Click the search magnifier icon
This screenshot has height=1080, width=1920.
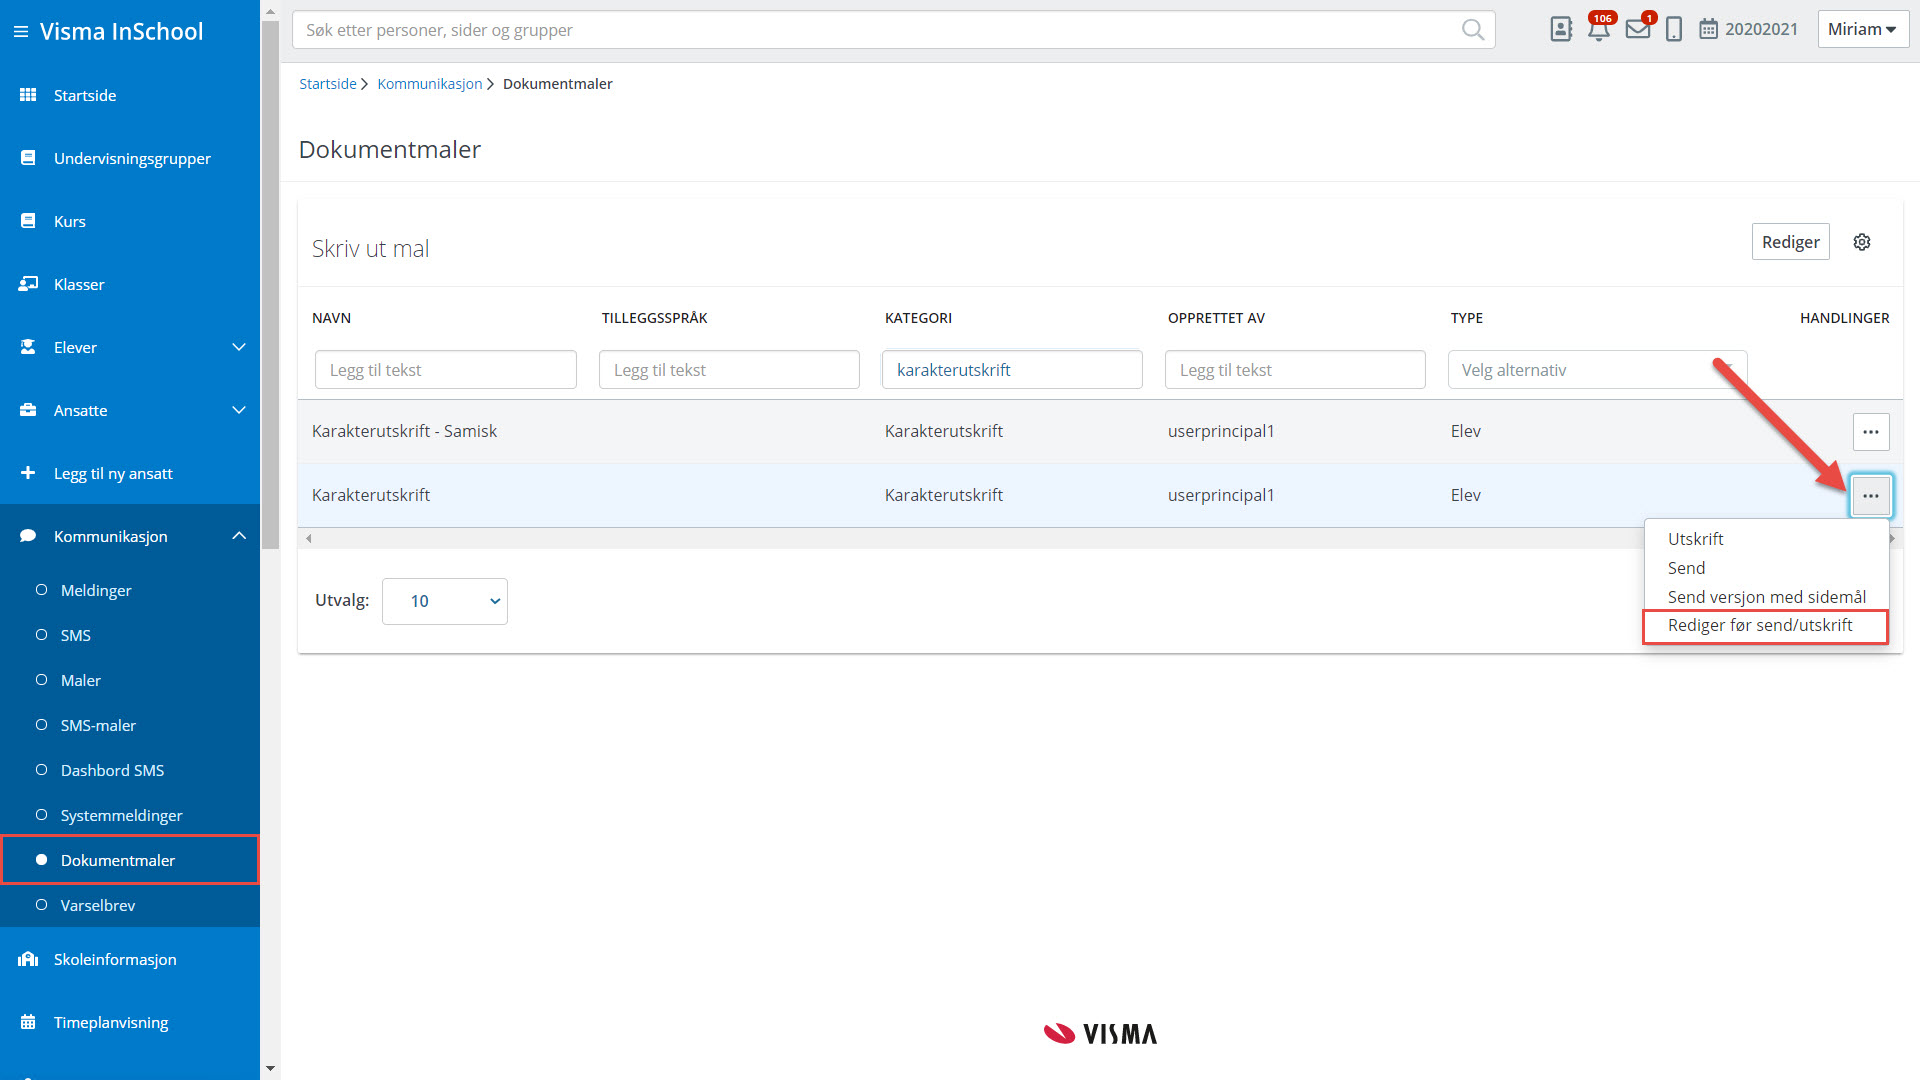[1472, 30]
